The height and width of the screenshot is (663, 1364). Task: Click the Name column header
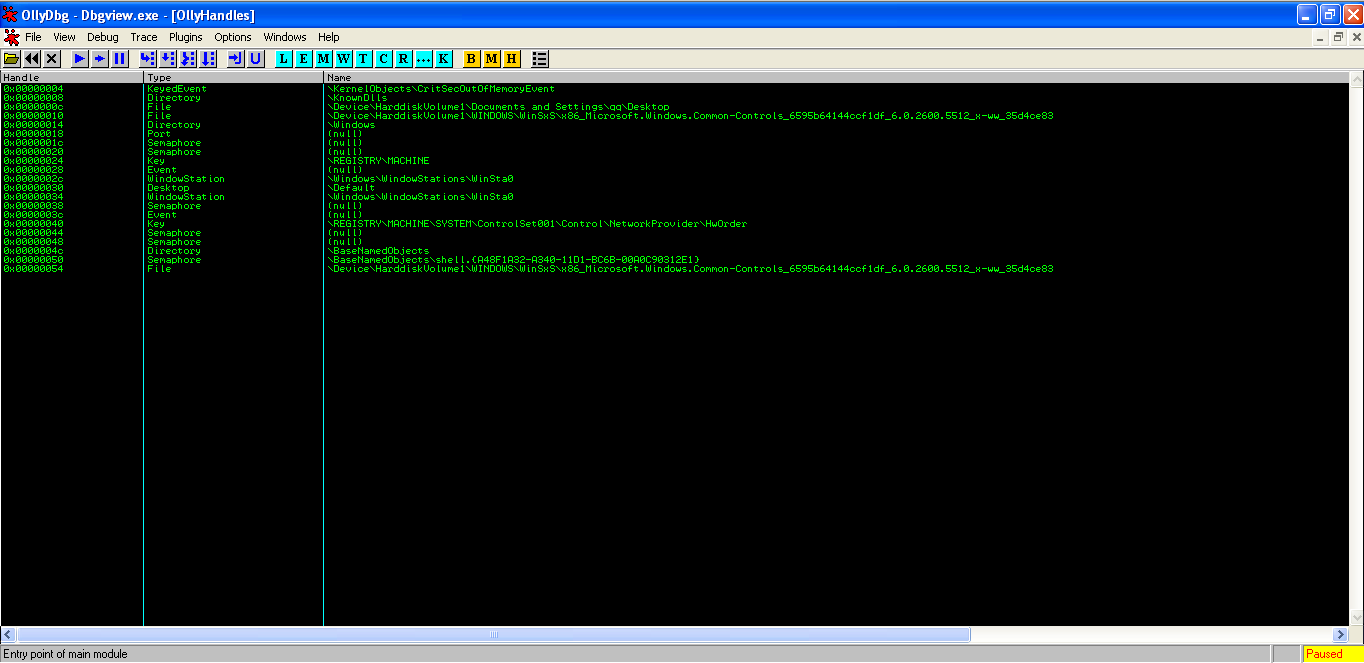click(836, 77)
